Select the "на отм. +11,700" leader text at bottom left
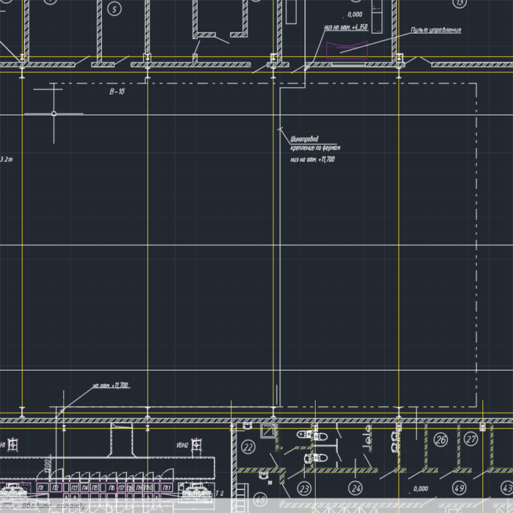The height and width of the screenshot is (513, 513). click(x=111, y=386)
